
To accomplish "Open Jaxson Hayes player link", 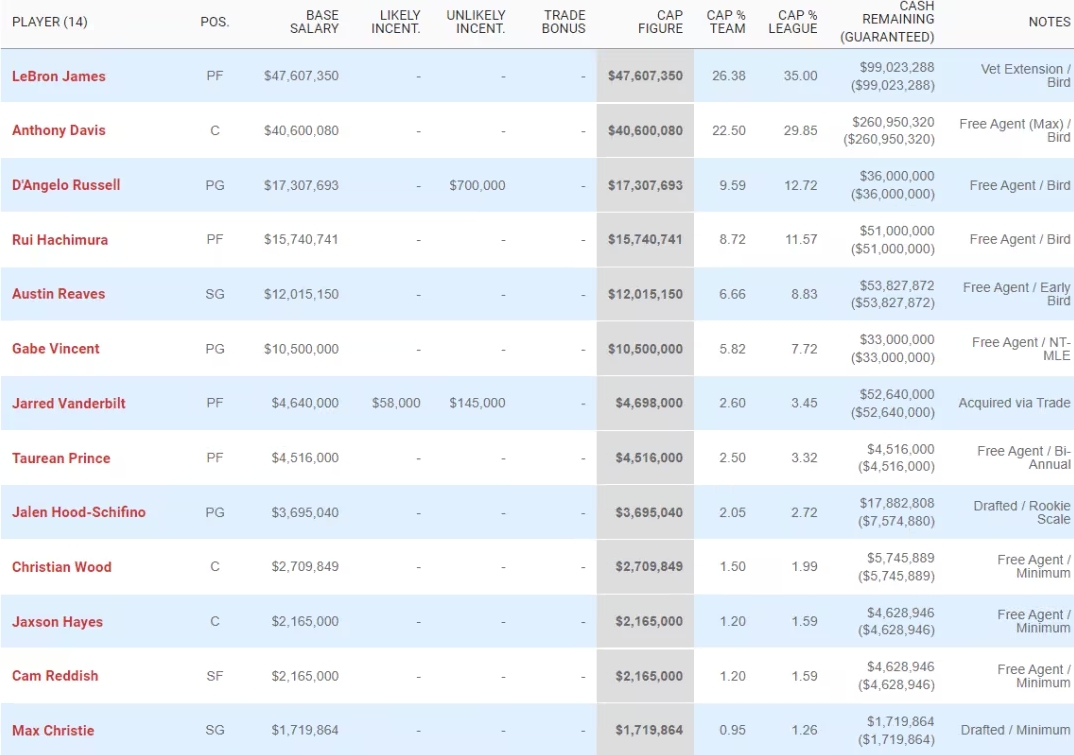I will 58,622.
